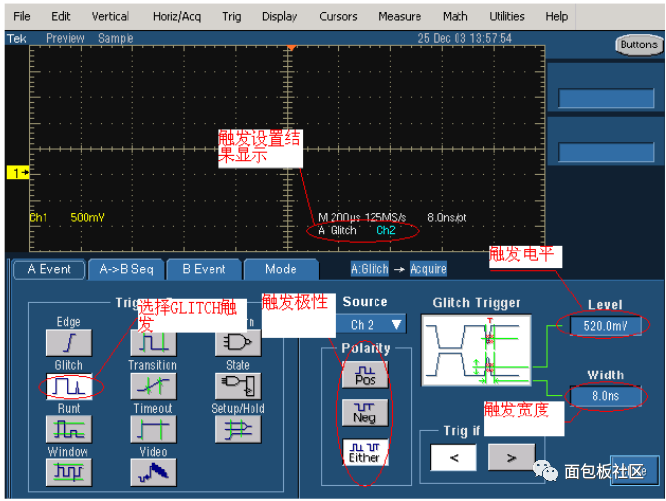Screen dimensions: 666x501
Task: Switch to the A Event tab
Action: (49, 270)
